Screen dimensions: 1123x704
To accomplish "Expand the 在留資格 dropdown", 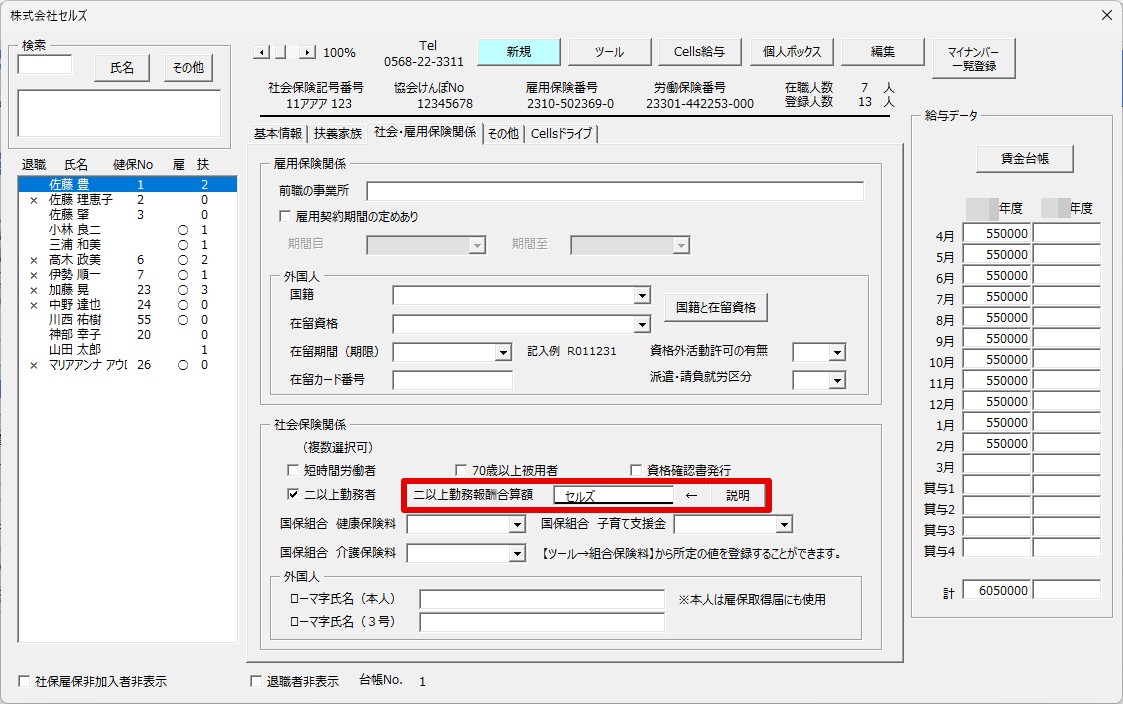I will [642, 324].
